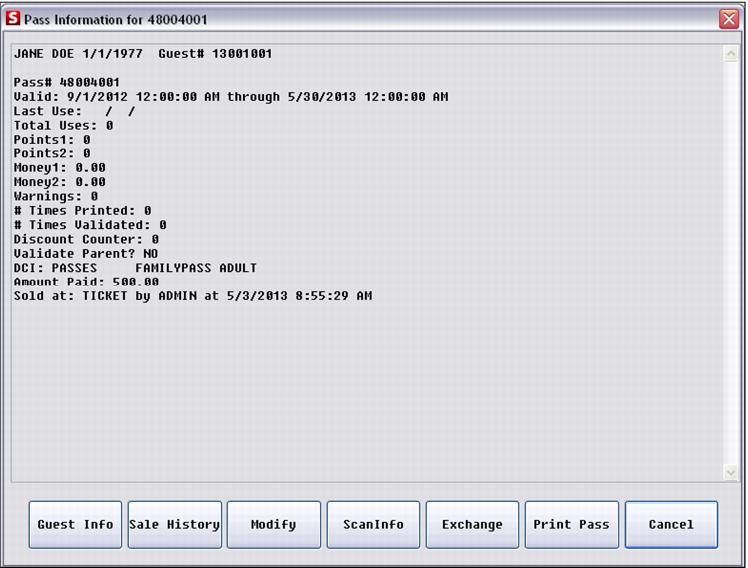
Task: Click the vertical scrollbar track
Action: coord(729,260)
